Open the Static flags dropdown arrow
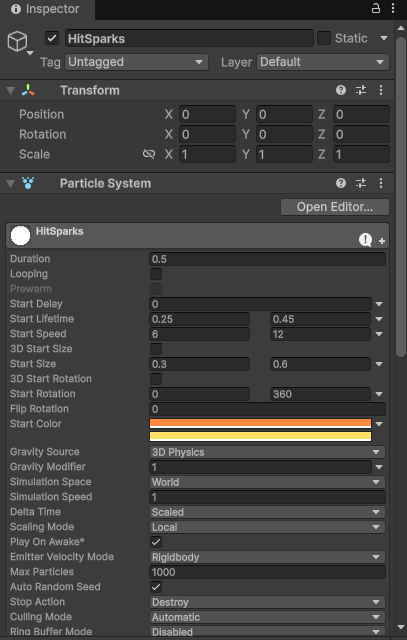 coord(384,38)
